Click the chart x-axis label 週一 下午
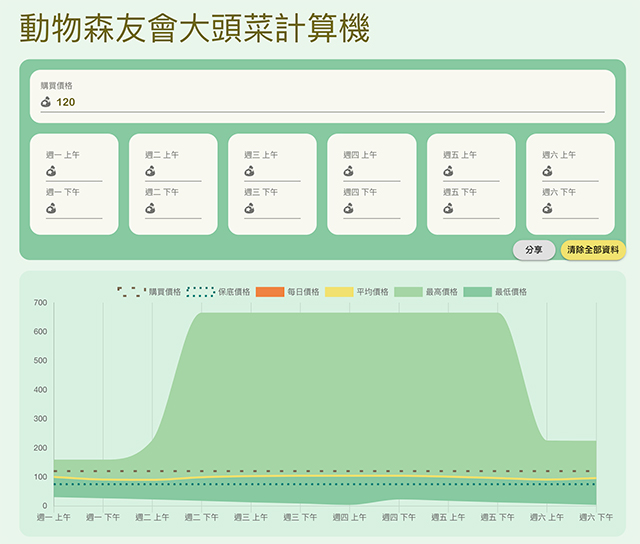Viewport: 640px width, 544px height. coord(103,517)
